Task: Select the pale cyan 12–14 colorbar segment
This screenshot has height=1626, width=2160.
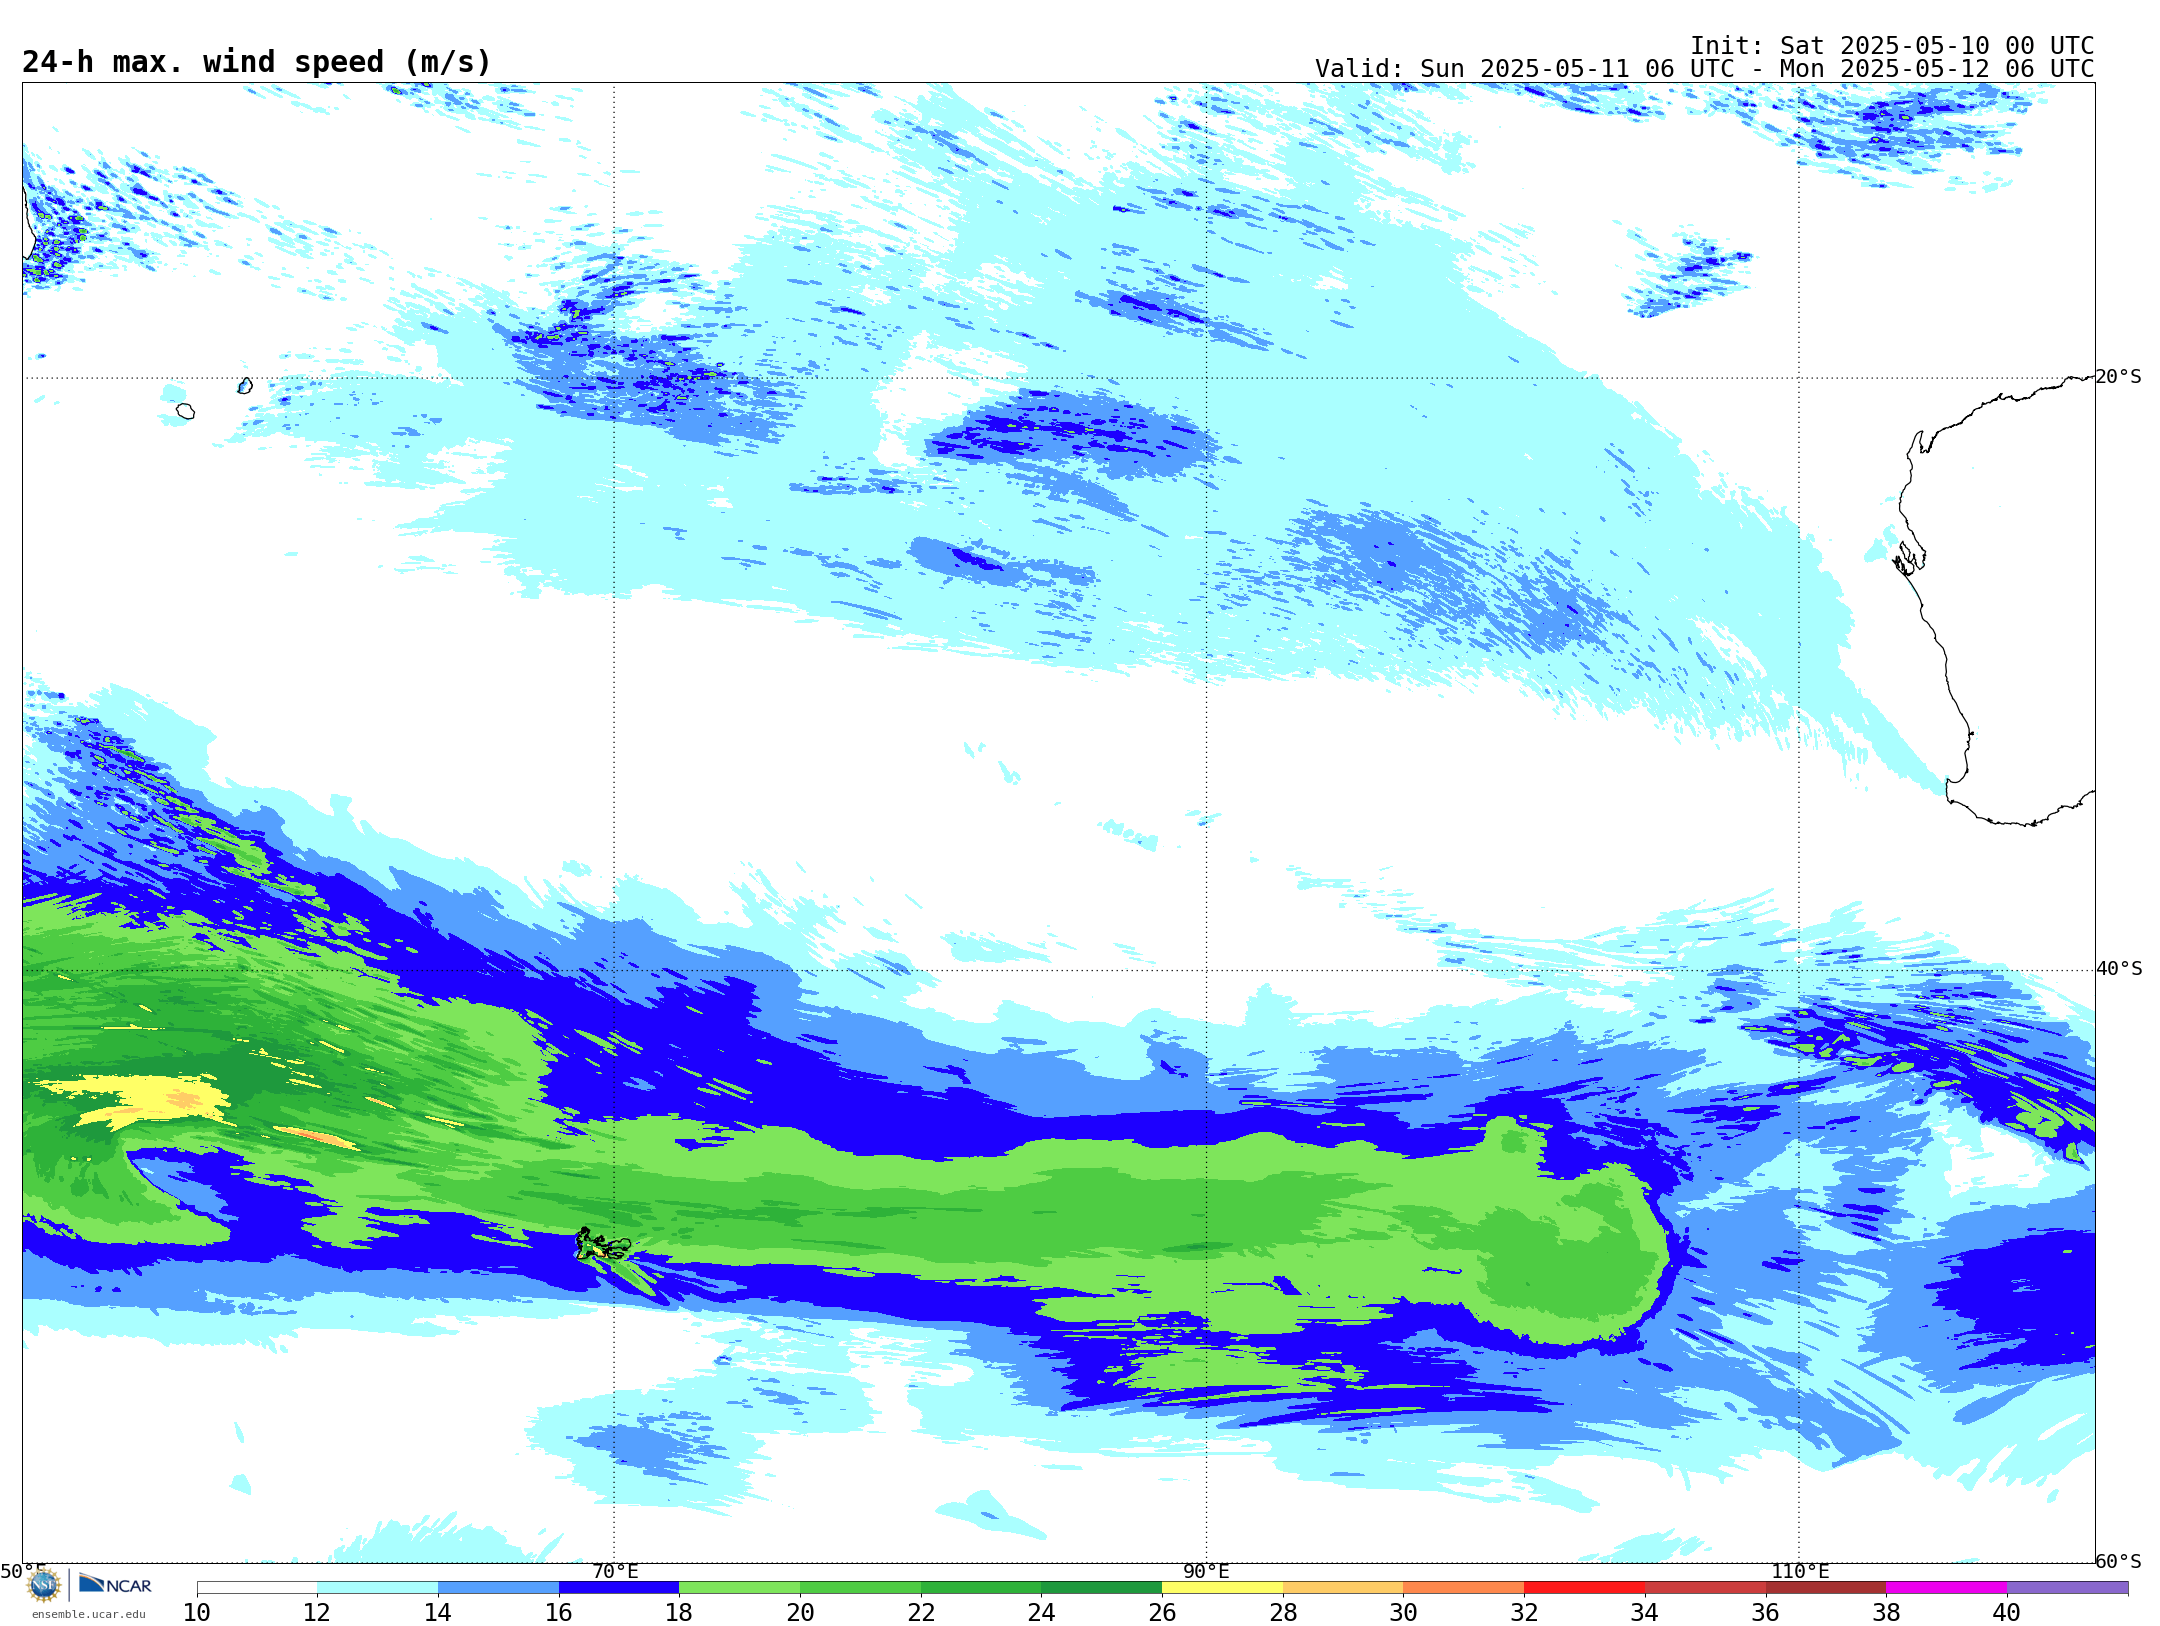Action: pyautogui.click(x=378, y=1588)
